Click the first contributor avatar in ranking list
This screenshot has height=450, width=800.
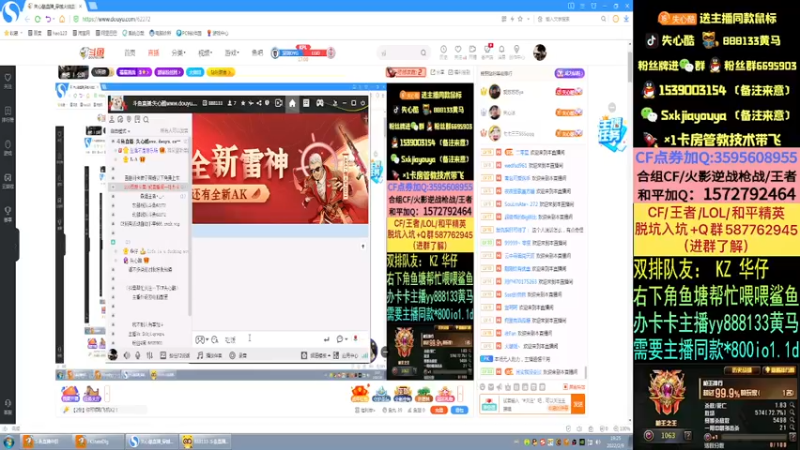click(x=494, y=92)
